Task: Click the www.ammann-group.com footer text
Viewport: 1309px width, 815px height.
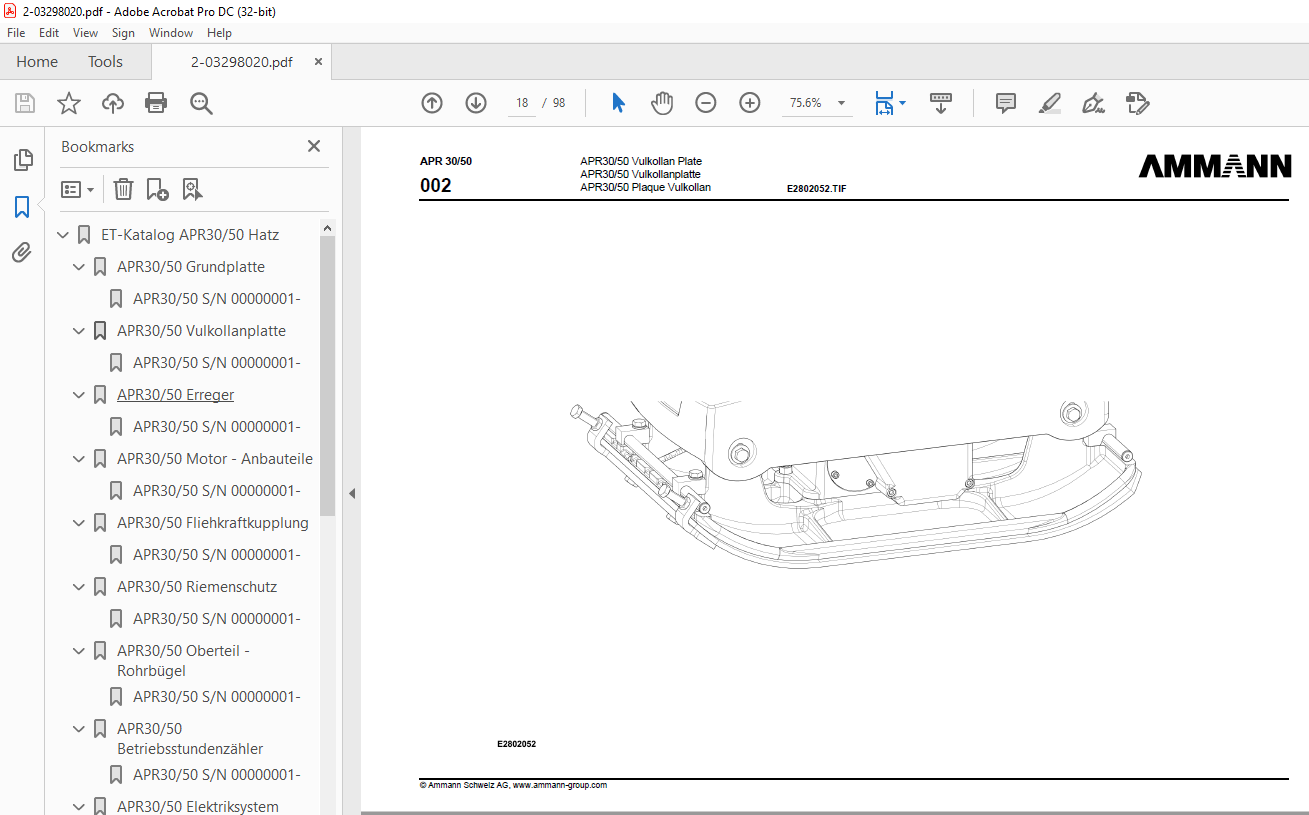Action: [560, 786]
